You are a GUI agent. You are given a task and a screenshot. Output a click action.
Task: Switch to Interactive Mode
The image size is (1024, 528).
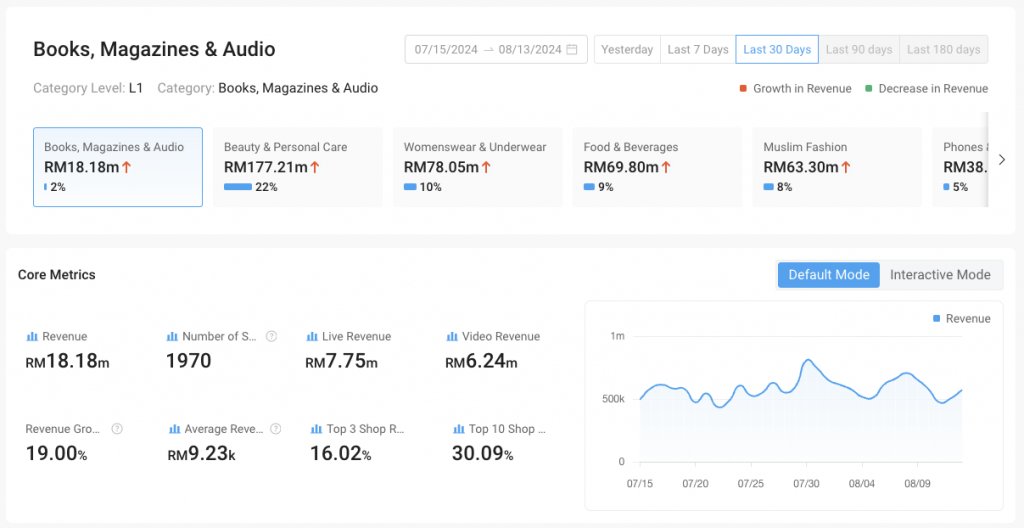[940, 275]
